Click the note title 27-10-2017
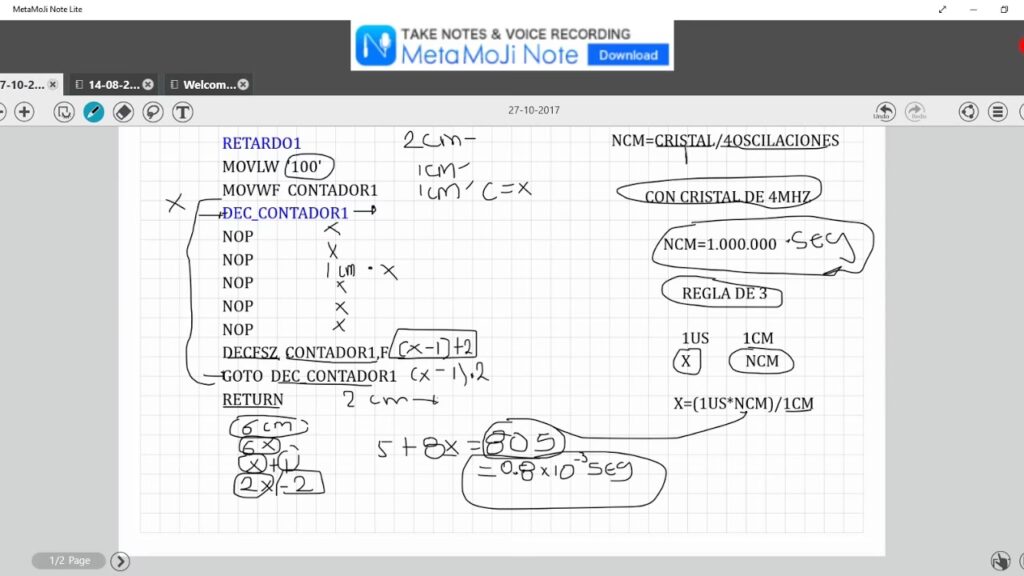Viewport: 1024px width, 576px height. click(x=533, y=111)
